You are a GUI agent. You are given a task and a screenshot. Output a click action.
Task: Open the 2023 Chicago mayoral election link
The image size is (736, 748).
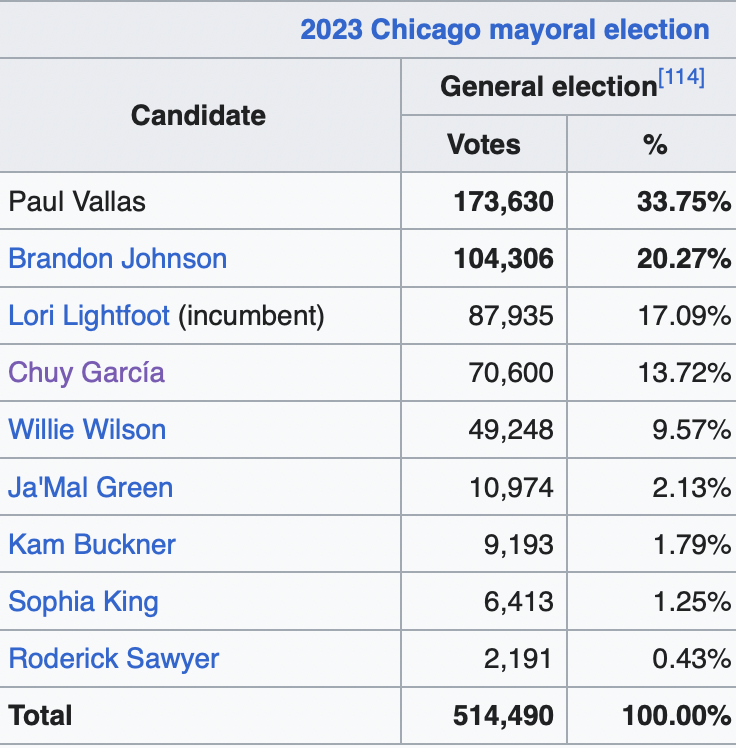click(x=505, y=29)
